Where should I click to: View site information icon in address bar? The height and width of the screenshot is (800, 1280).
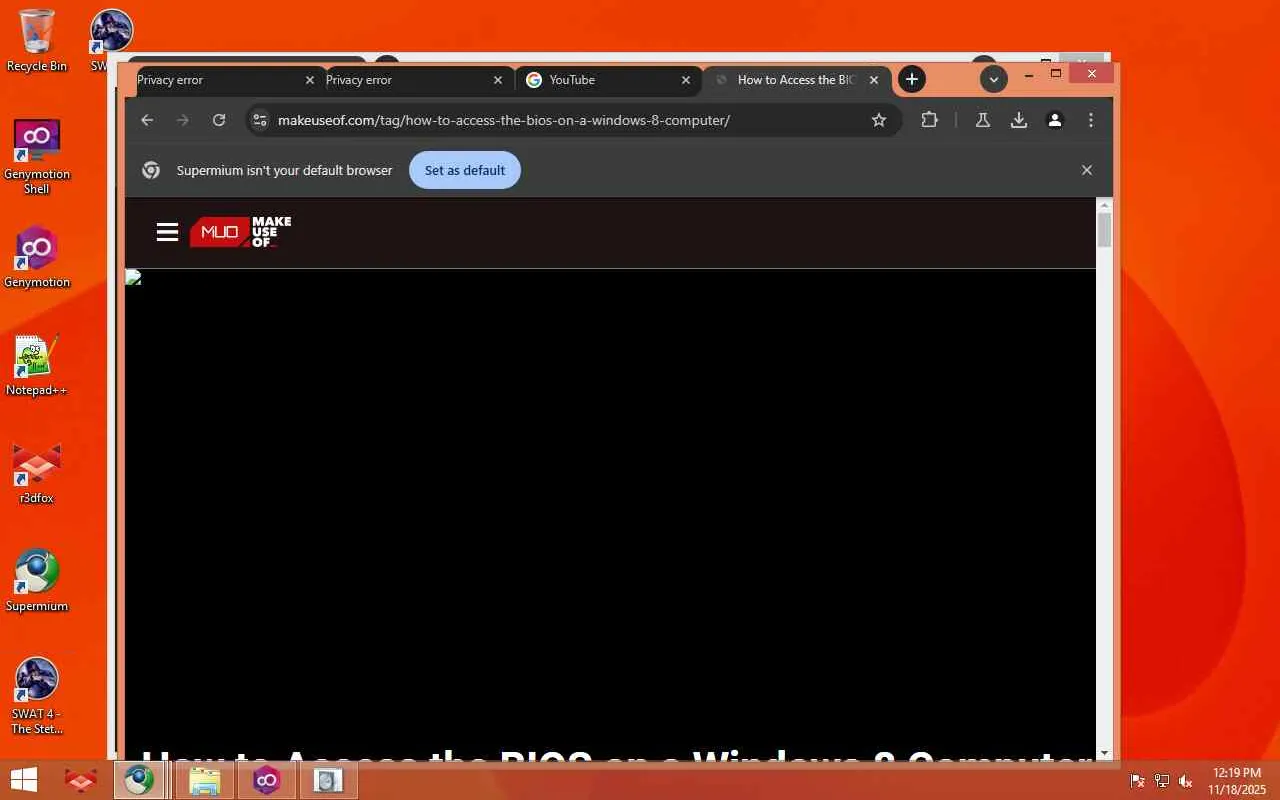[260, 120]
